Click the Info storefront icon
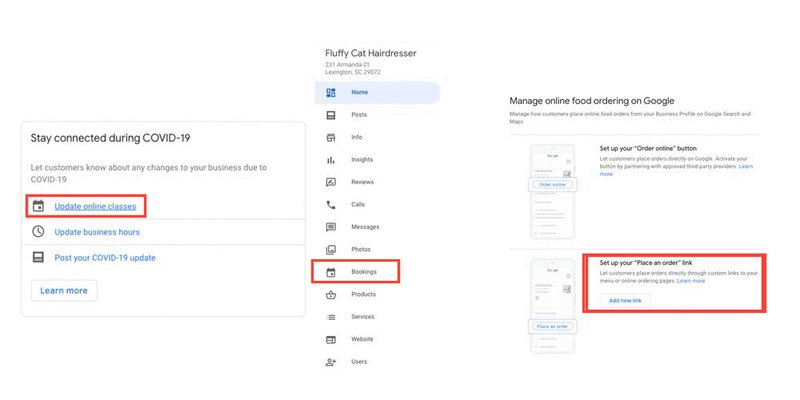The width and height of the screenshot is (800, 400). (331, 137)
